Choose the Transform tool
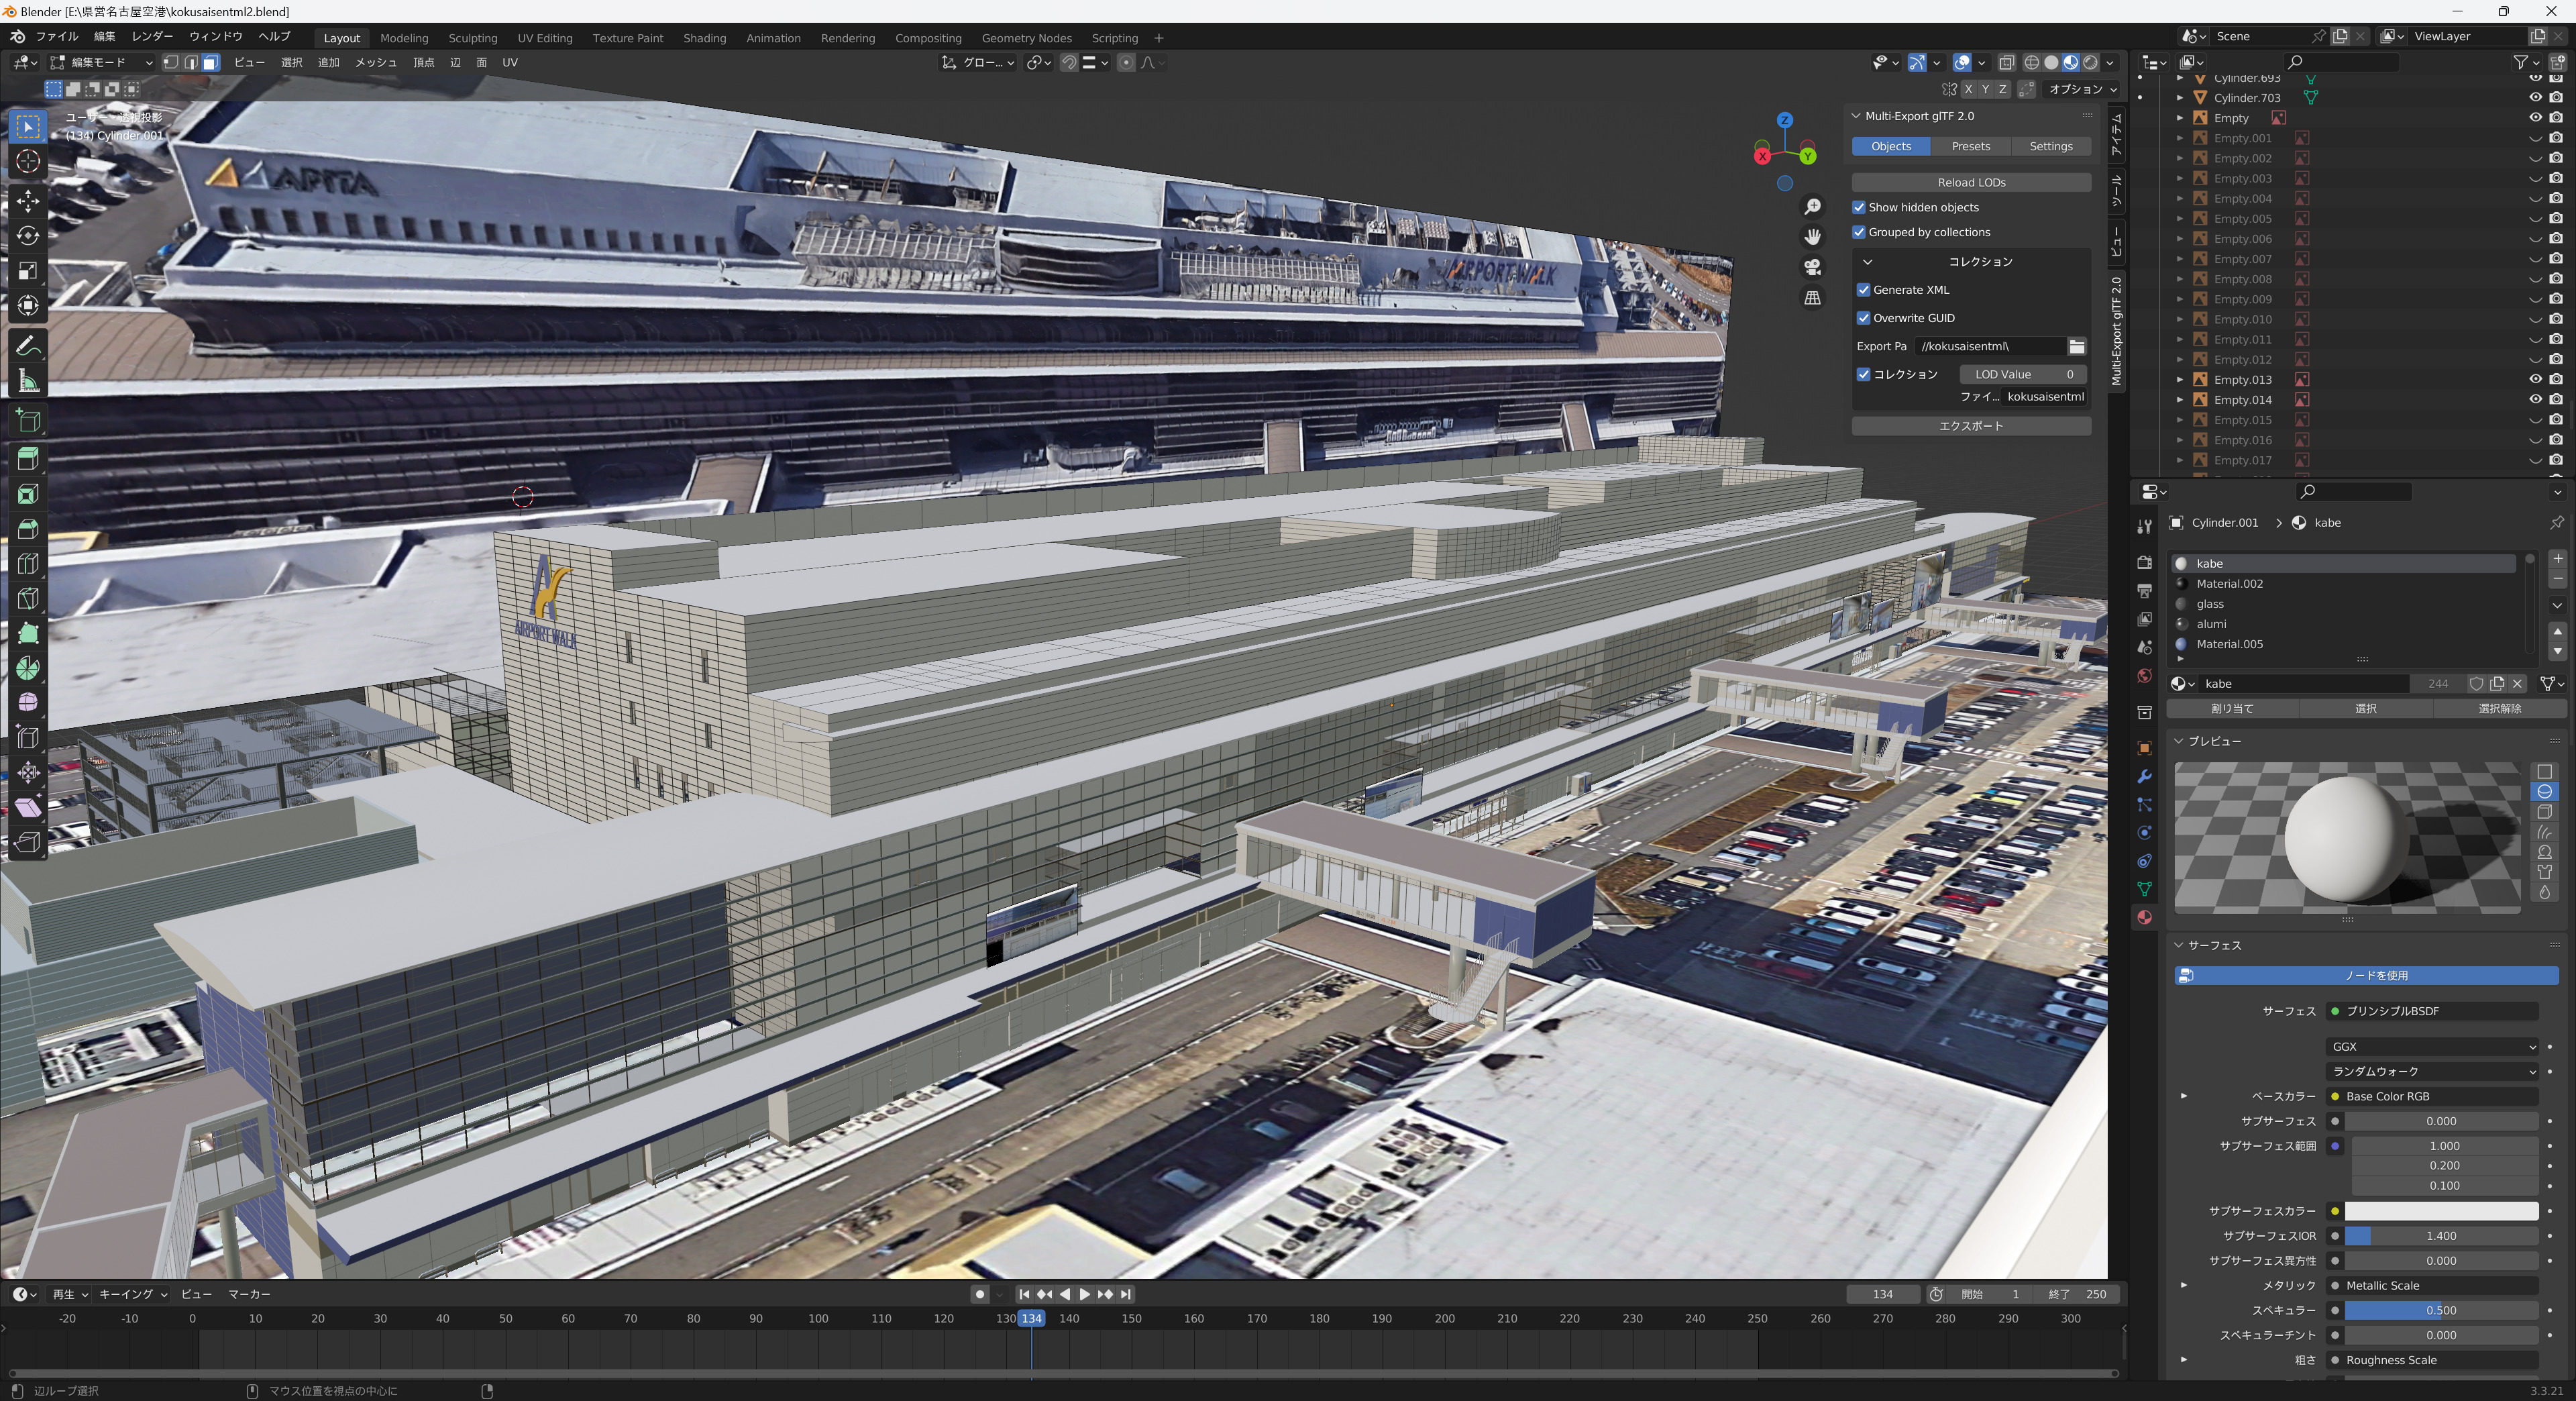2576x1401 pixels. [28, 306]
